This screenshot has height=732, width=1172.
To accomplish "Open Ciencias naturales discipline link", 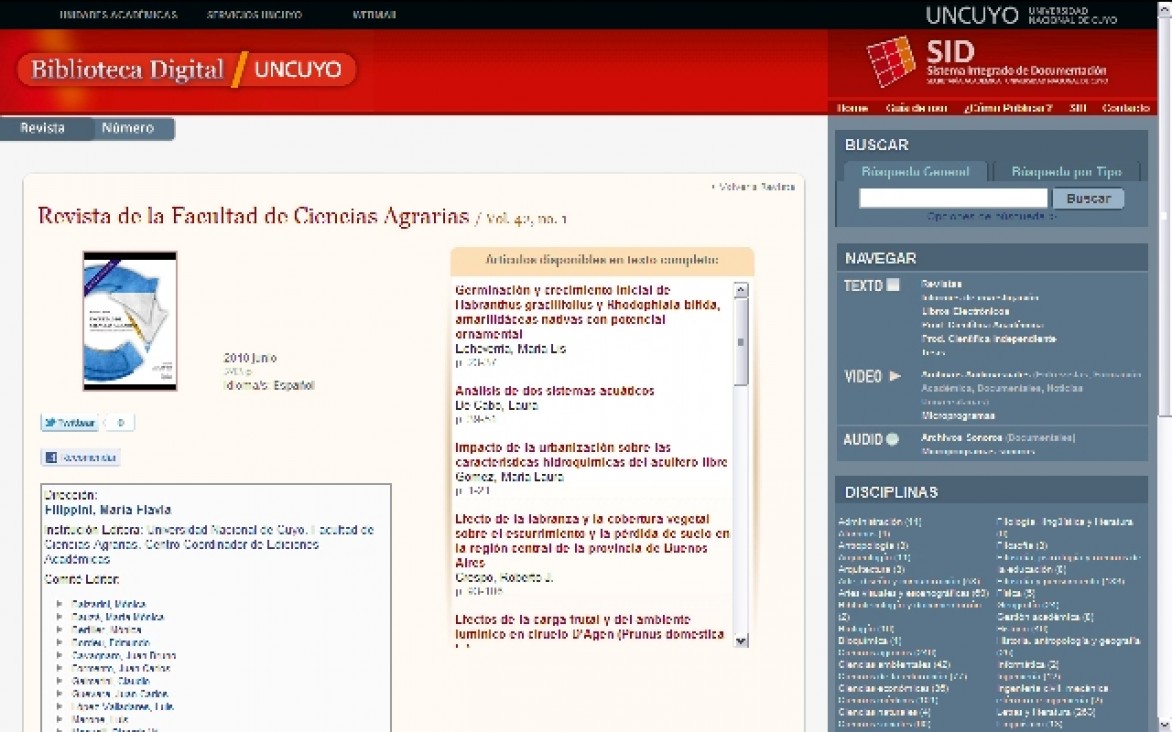I will point(884,713).
